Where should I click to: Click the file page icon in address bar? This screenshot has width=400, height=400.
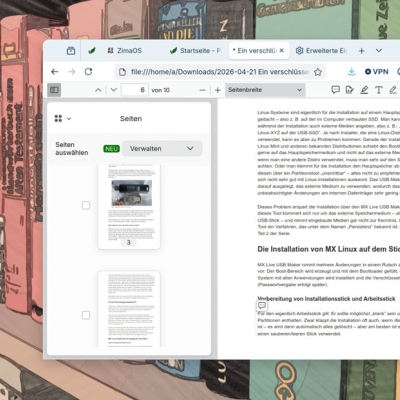pyautogui.click(x=123, y=72)
